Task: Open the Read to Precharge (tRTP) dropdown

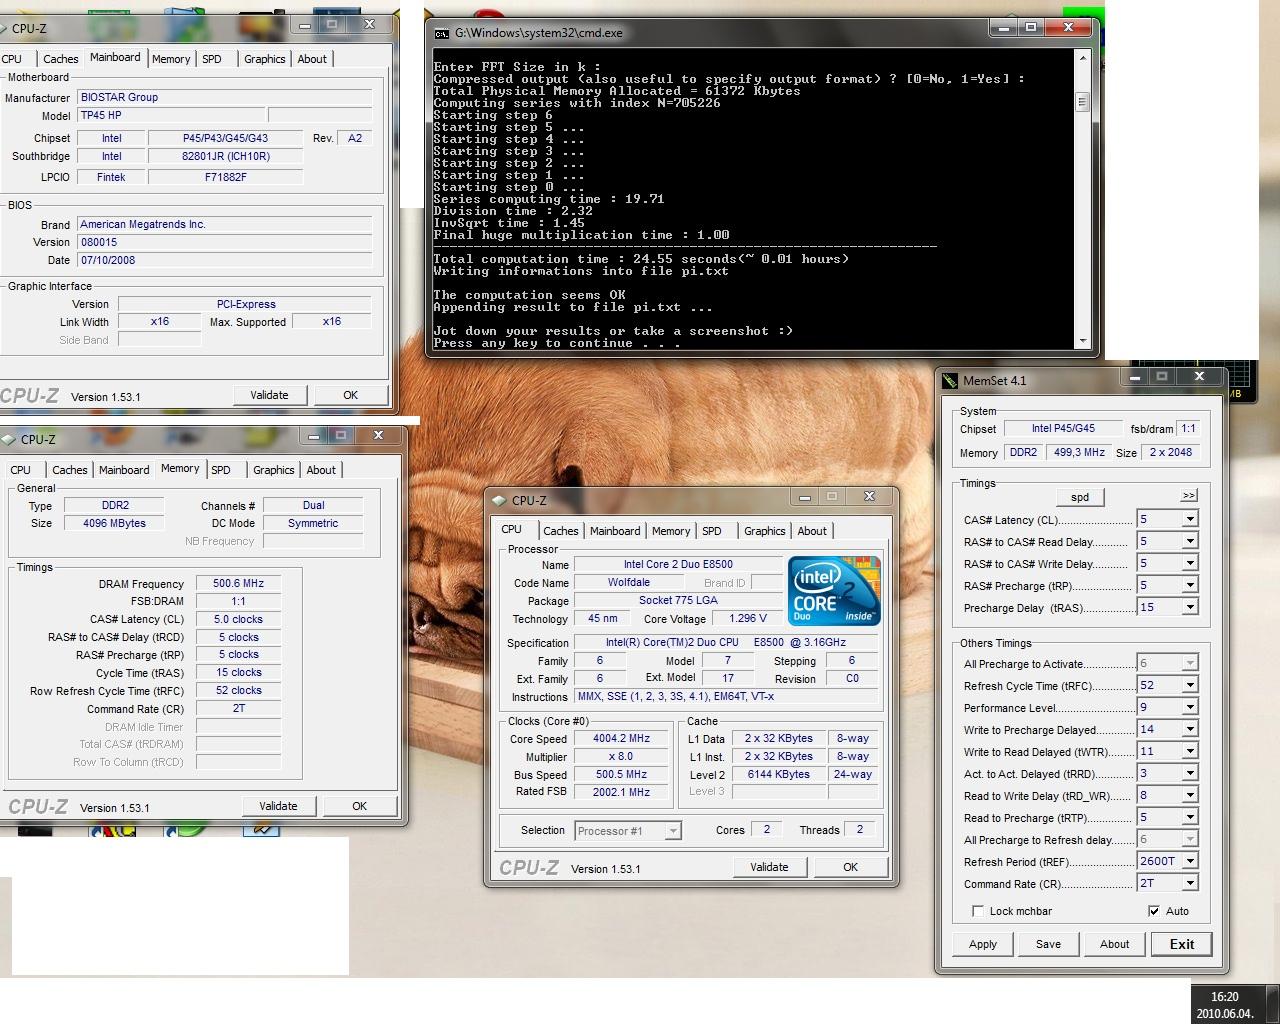Action: click(x=1190, y=818)
